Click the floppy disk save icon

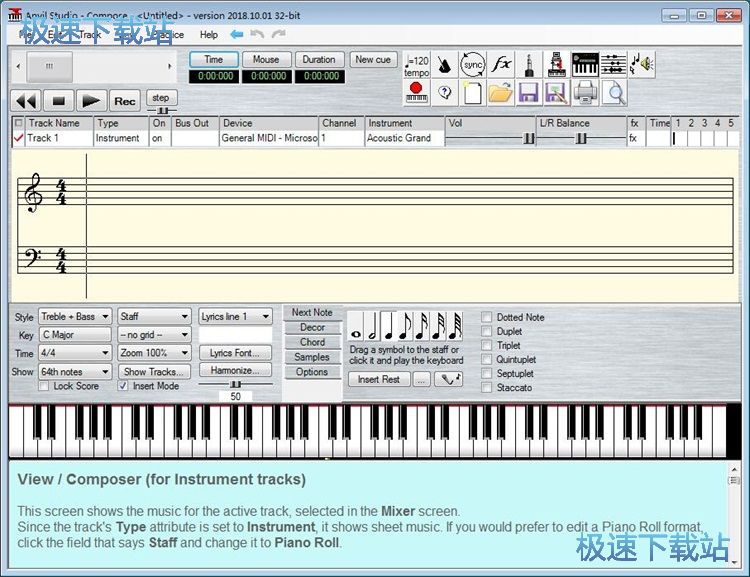click(x=529, y=94)
